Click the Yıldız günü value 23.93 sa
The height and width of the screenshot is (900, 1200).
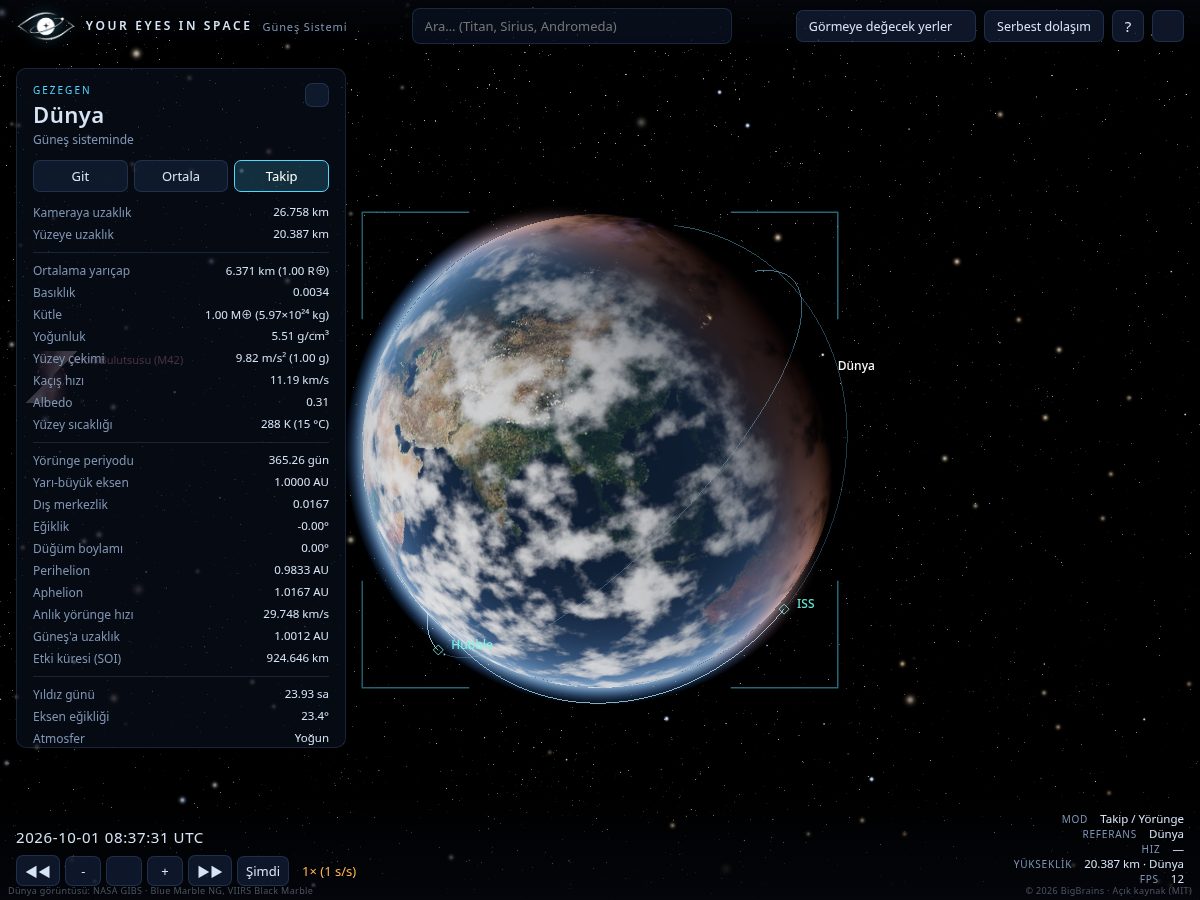coord(306,694)
